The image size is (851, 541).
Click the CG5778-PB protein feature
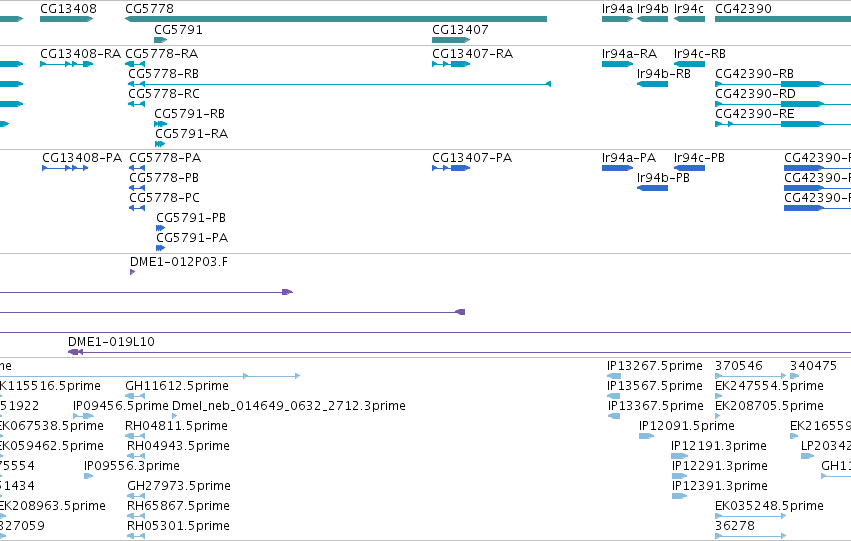[137, 188]
